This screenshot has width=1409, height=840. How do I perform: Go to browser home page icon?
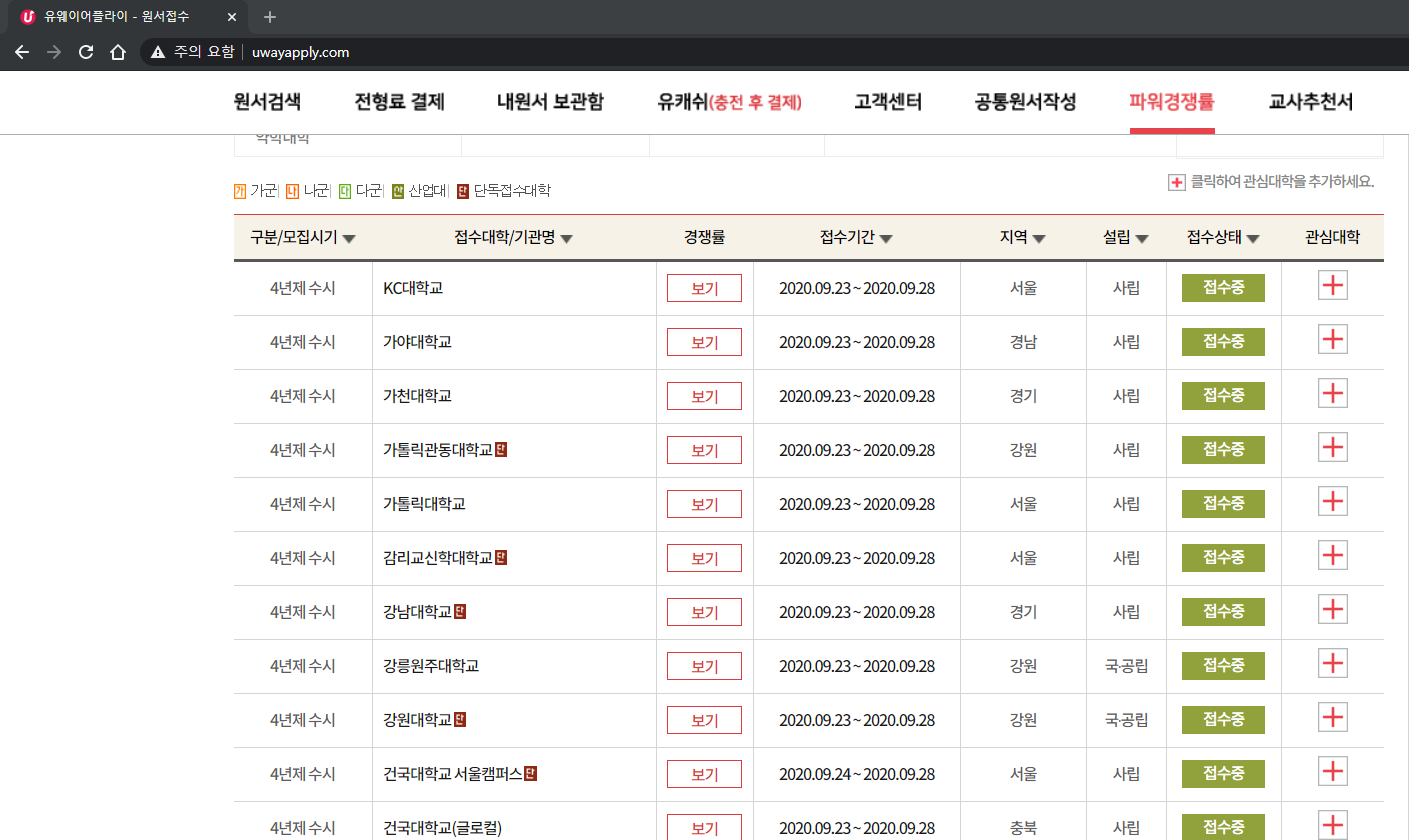click(118, 52)
